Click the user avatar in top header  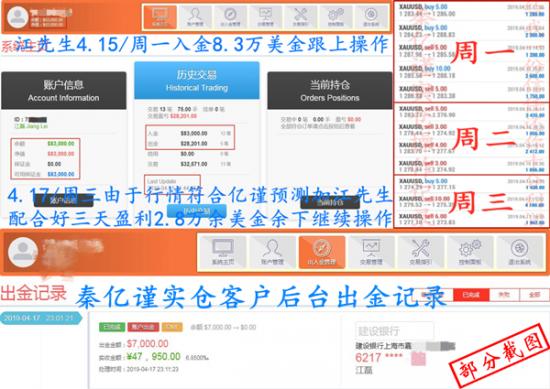[x=18, y=17]
